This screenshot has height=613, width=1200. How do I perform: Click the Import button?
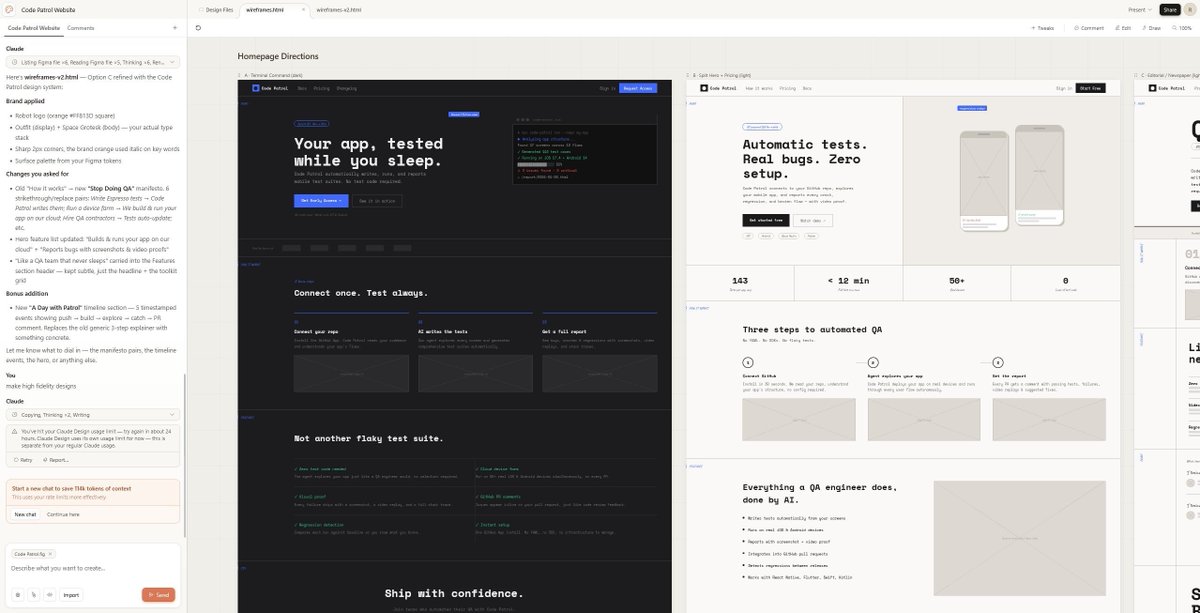point(71,594)
